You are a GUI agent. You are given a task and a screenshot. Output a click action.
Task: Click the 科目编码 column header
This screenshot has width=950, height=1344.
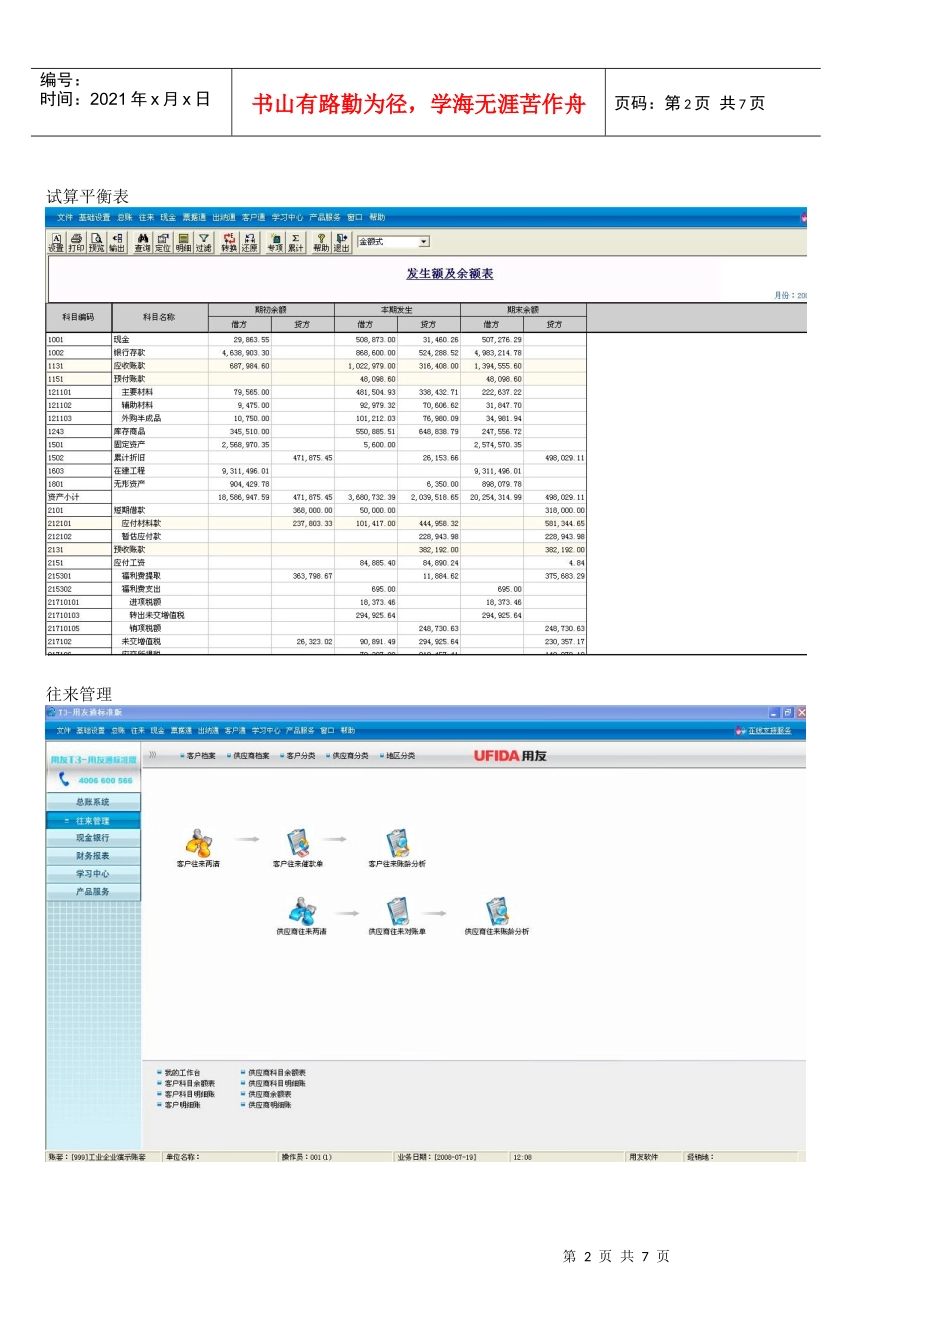point(79,317)
